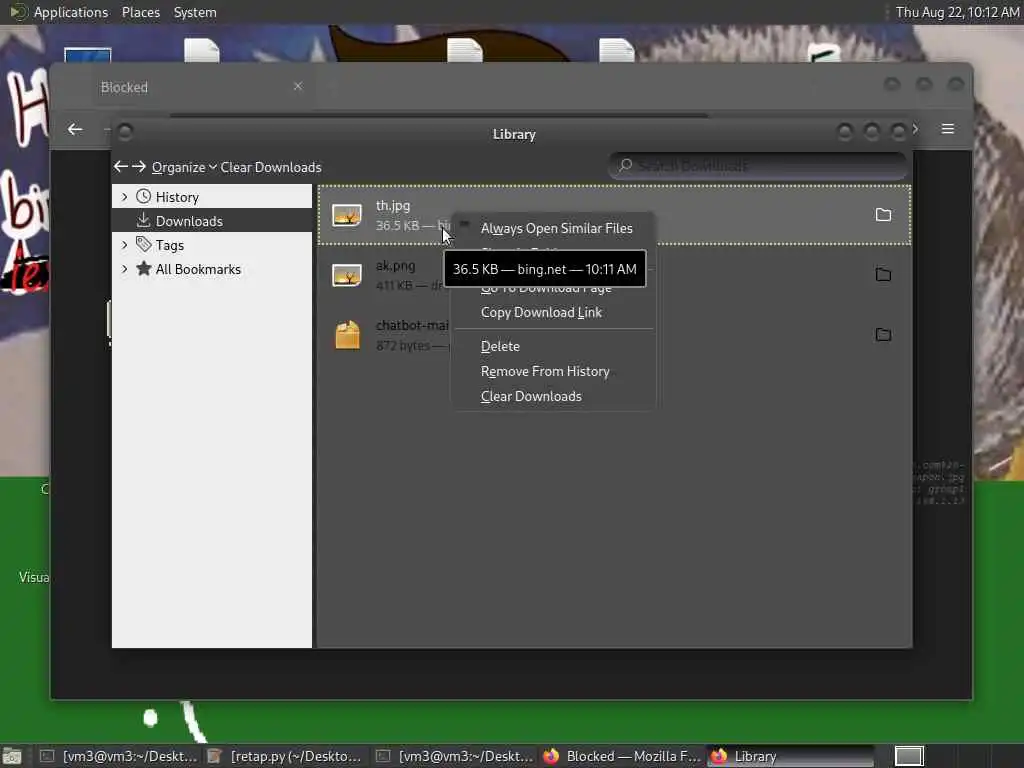Show th.jpg in its containing folder

pos(883,215)
